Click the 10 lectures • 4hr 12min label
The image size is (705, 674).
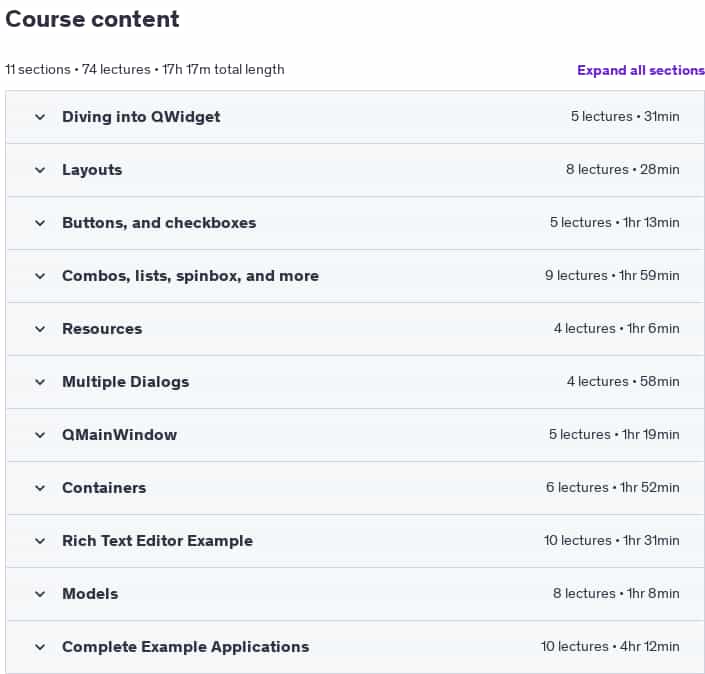(610, 647)
